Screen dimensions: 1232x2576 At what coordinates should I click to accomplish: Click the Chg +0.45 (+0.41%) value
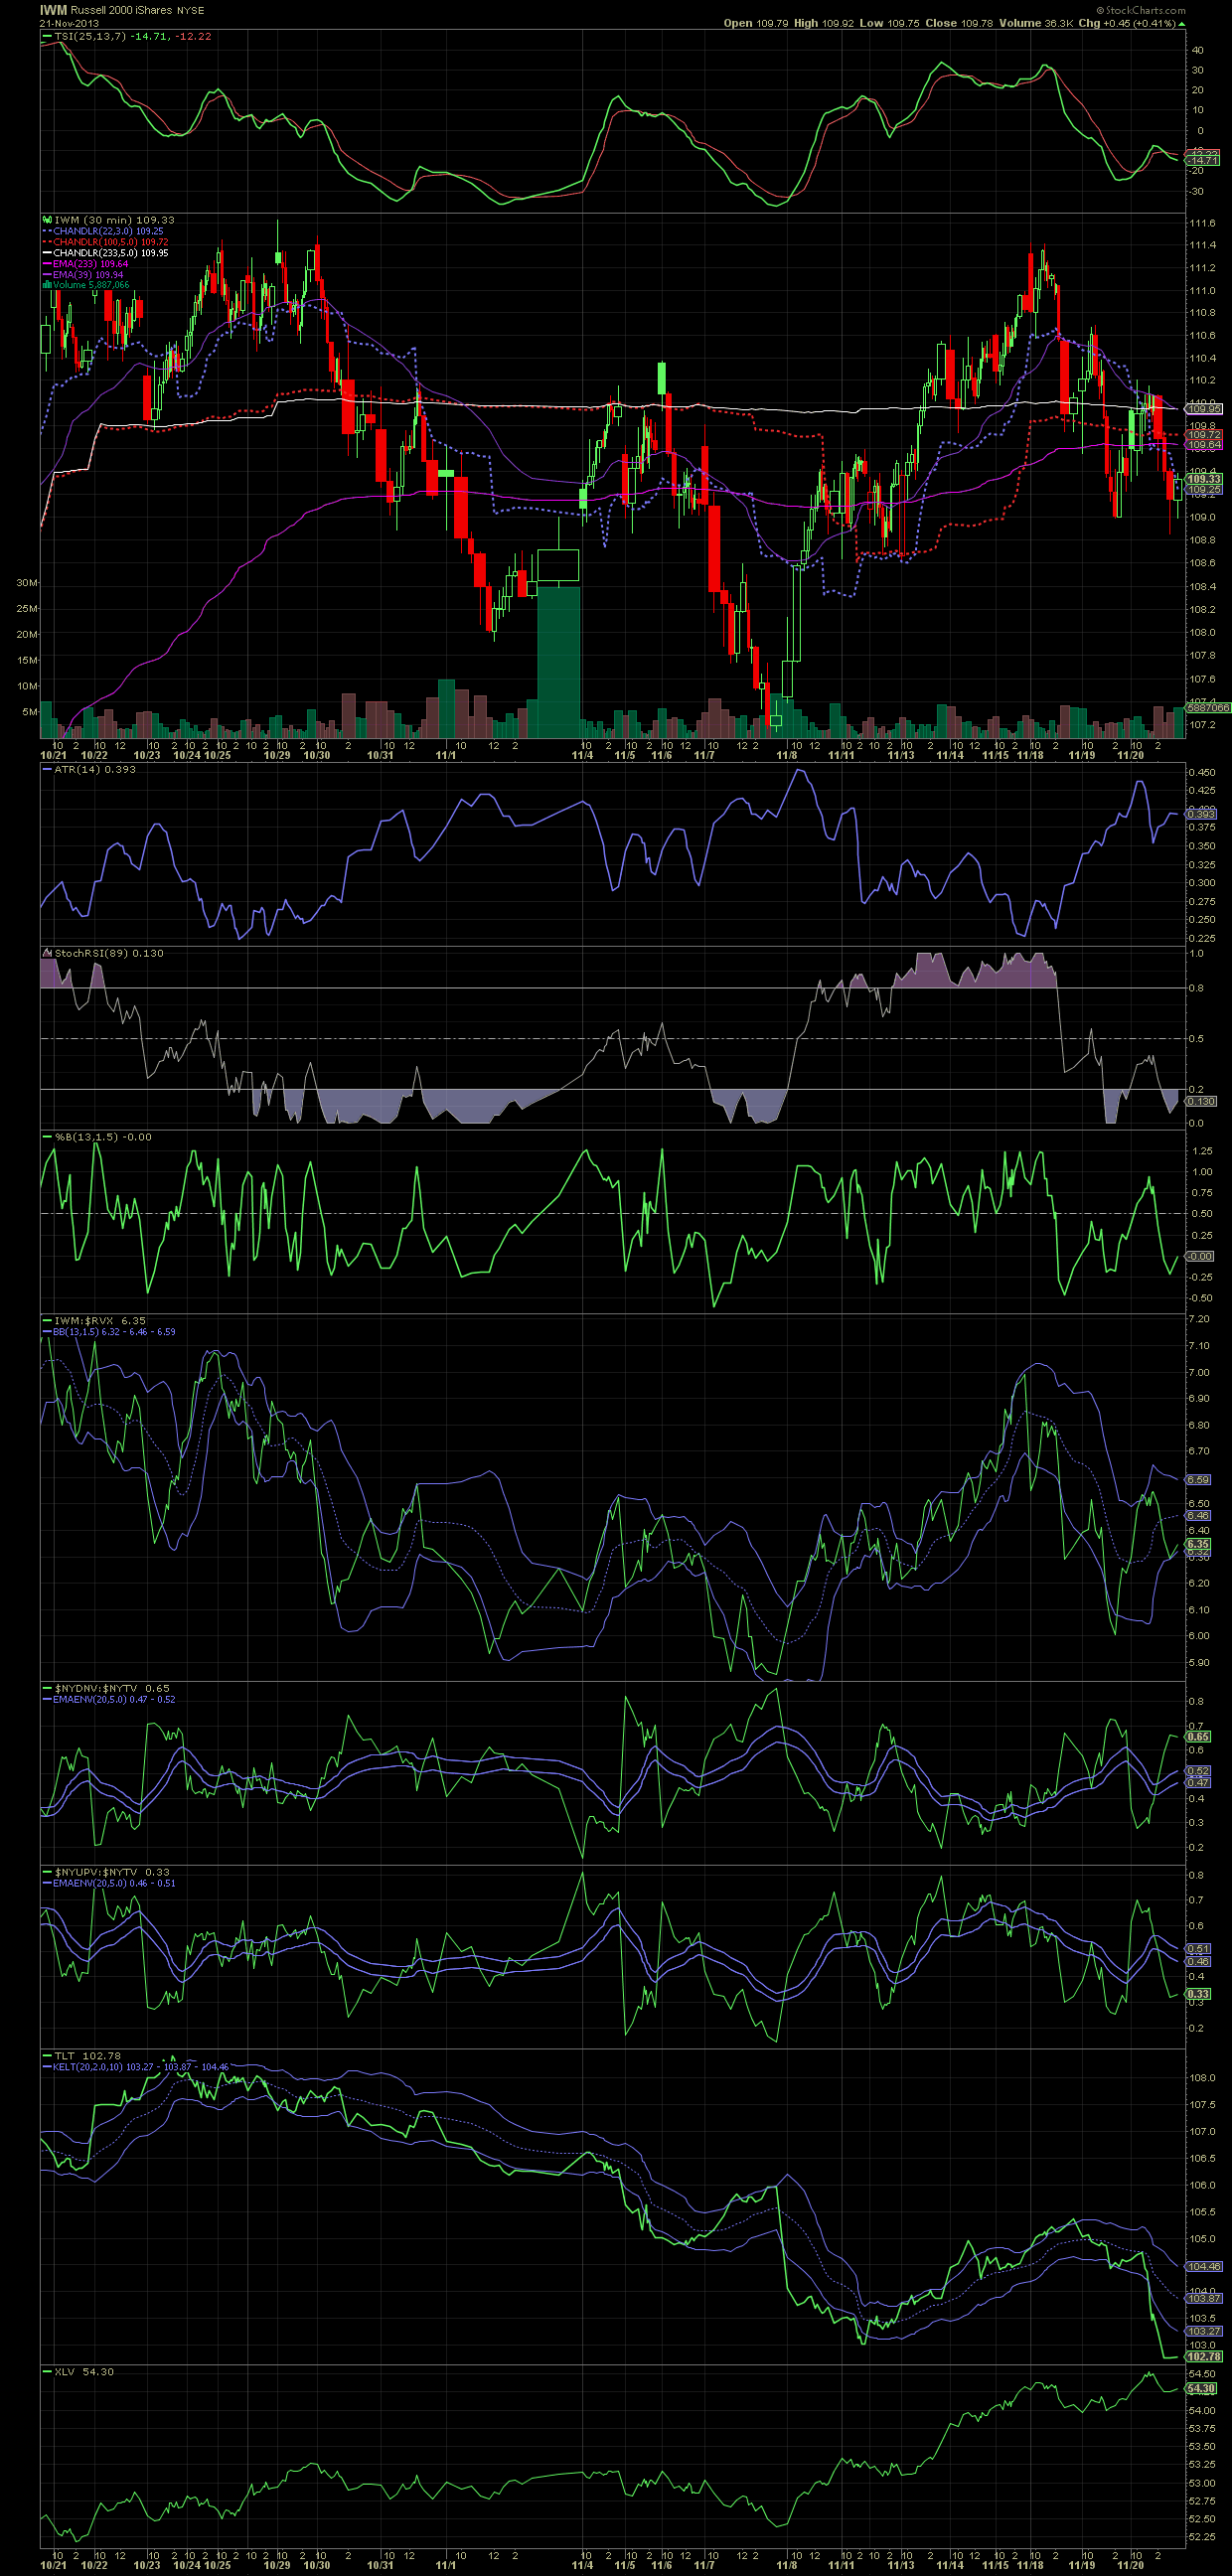pos(1126,23)
